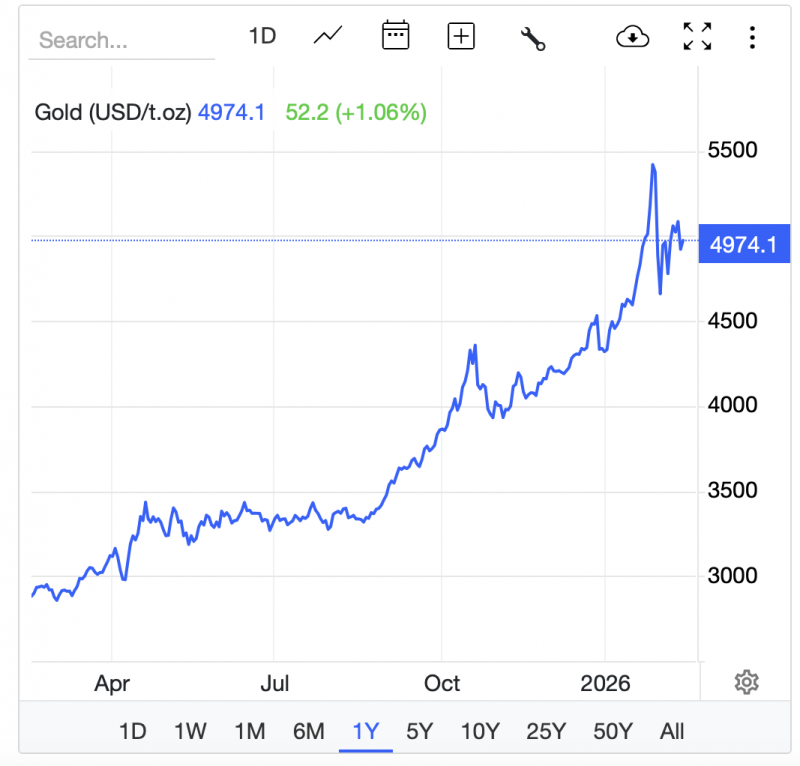Image resolution: width=800 pixels, height=766 pixels.
Task: Show the 50Y time range
Action: pyautogui.click(x=613, y=731)
